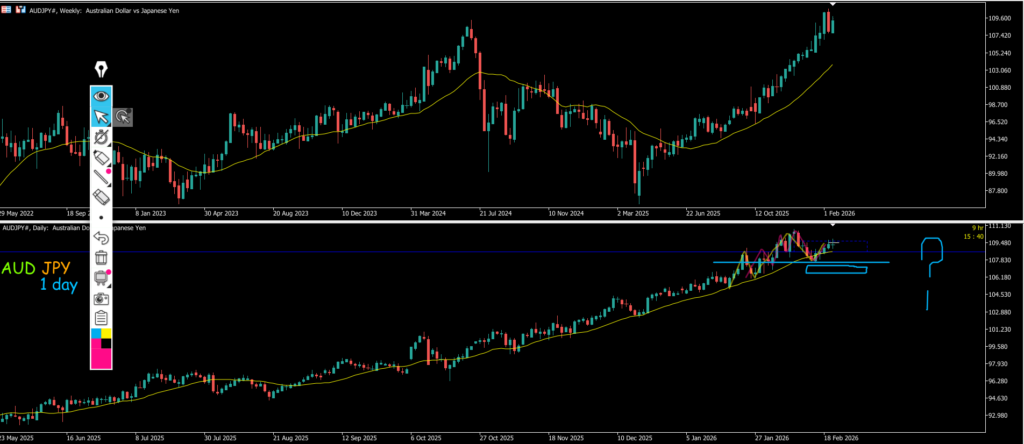Toggle ink visibility with the eye icon
1024x444 pixels.
click(101, 96)
